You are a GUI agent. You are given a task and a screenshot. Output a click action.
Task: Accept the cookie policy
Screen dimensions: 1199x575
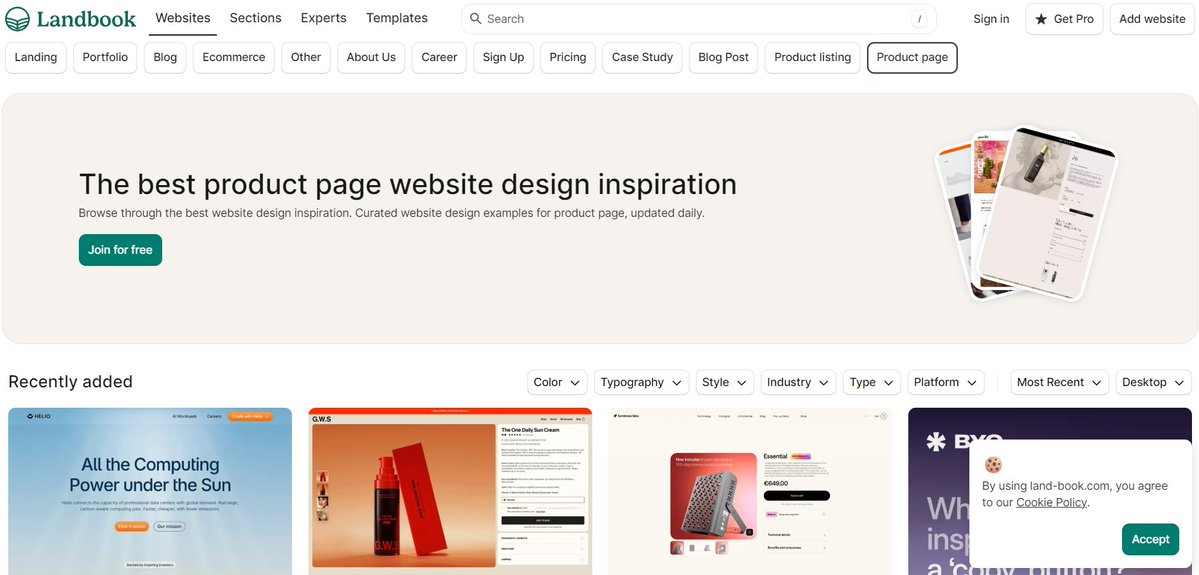click(1150, 539)
